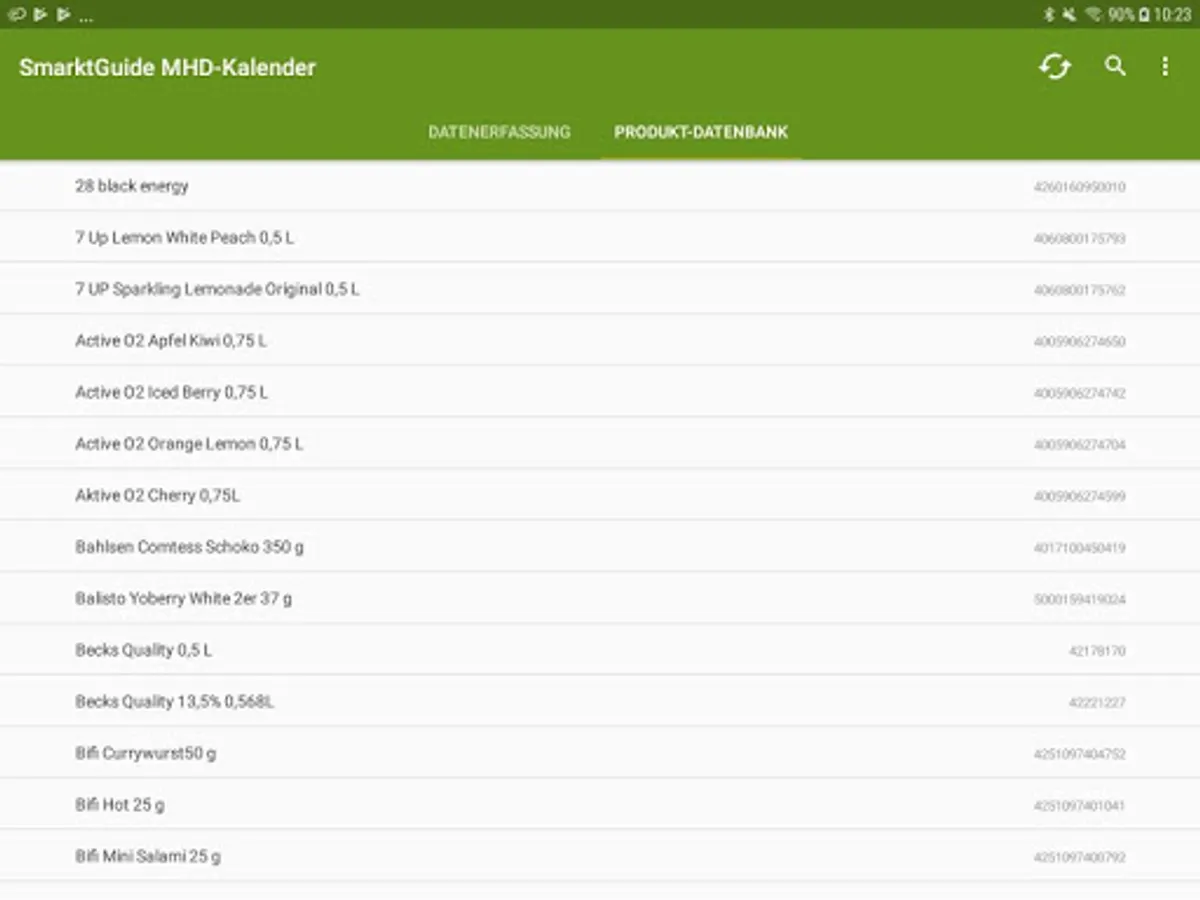Open 7 UP Sparkling Lemonade Original 0,5 L
The width and height of the screenshot is (1200, 900).
tap(600, 289)
